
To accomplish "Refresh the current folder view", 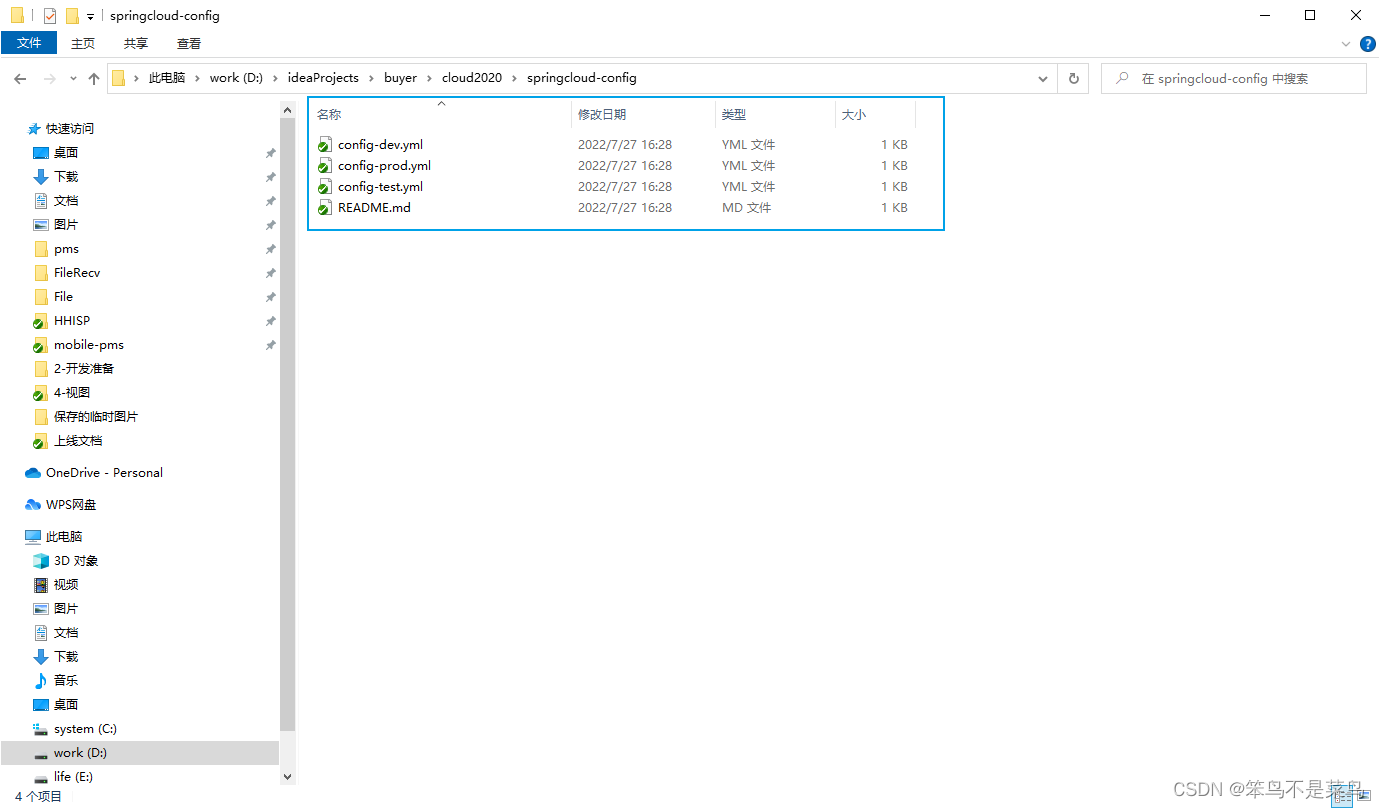I will pyautogui.click(x=1074, y=78).
